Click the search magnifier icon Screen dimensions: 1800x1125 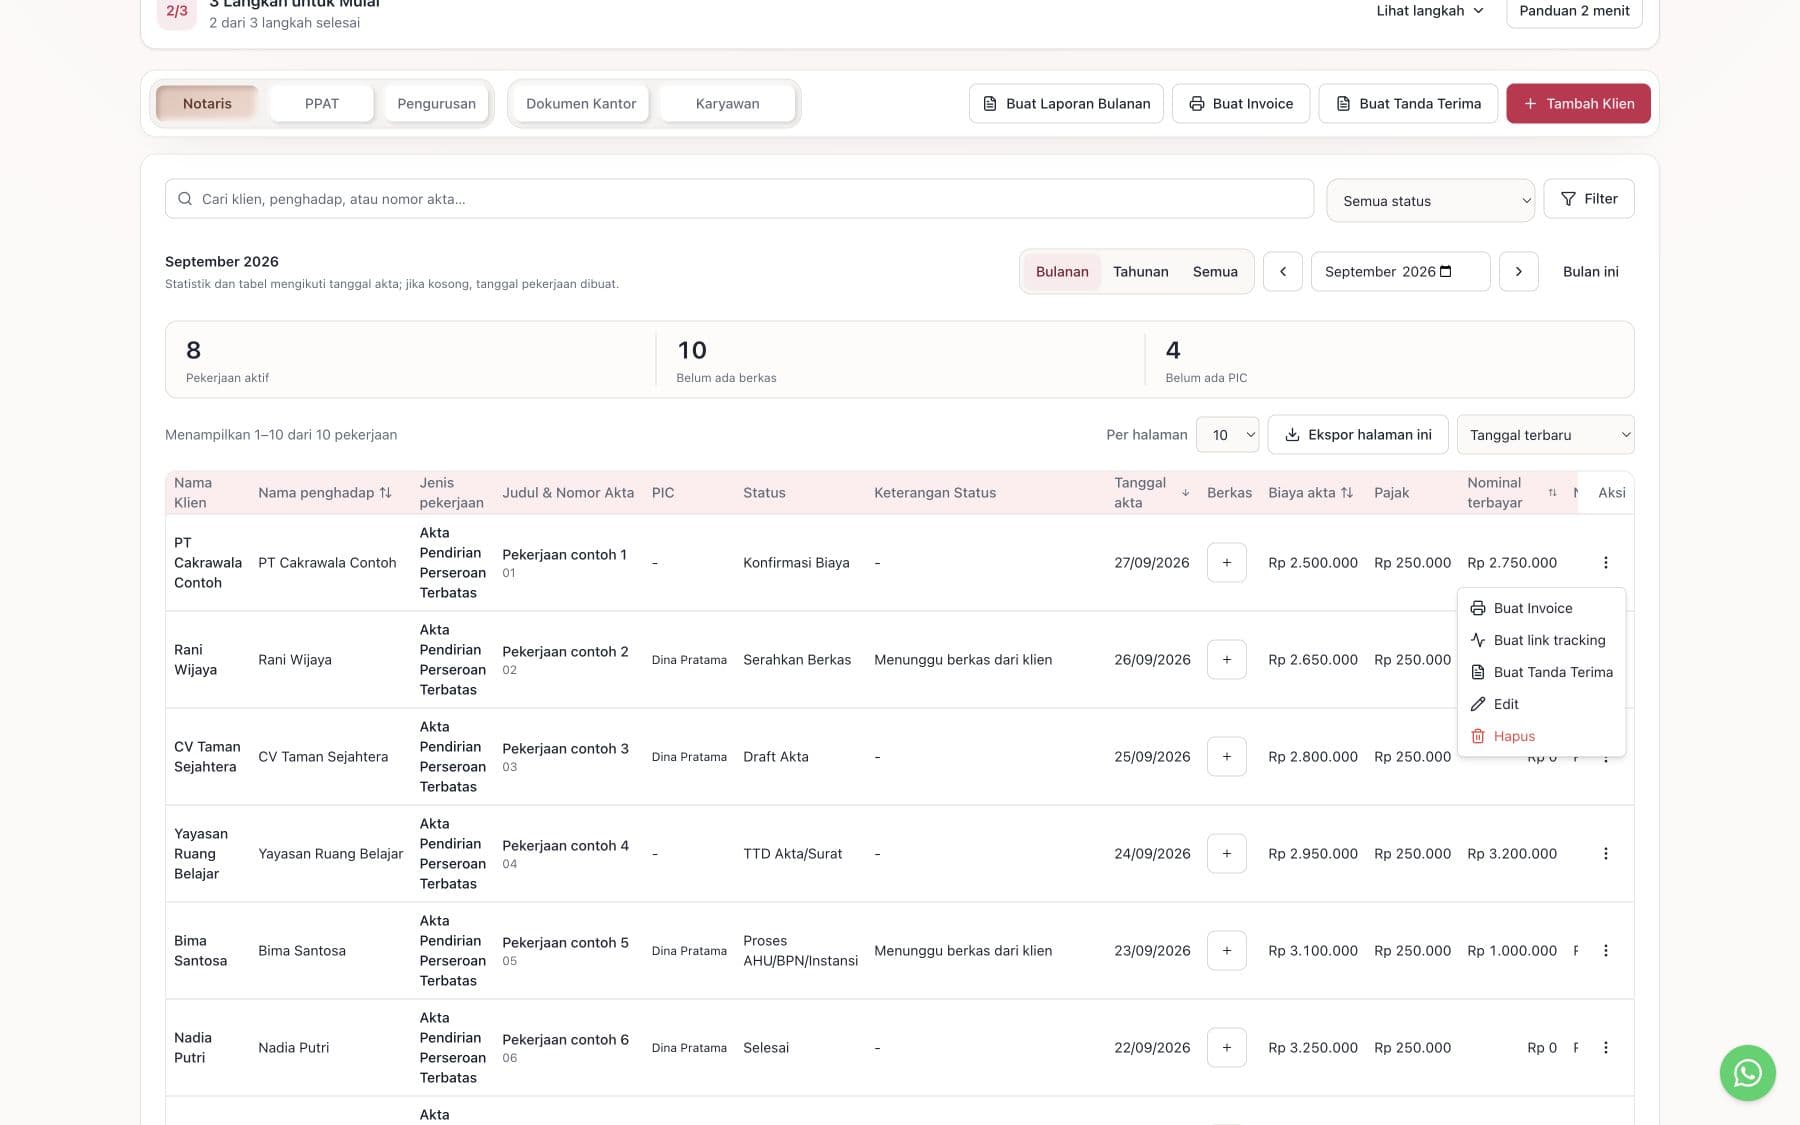(x=185, y=199)
